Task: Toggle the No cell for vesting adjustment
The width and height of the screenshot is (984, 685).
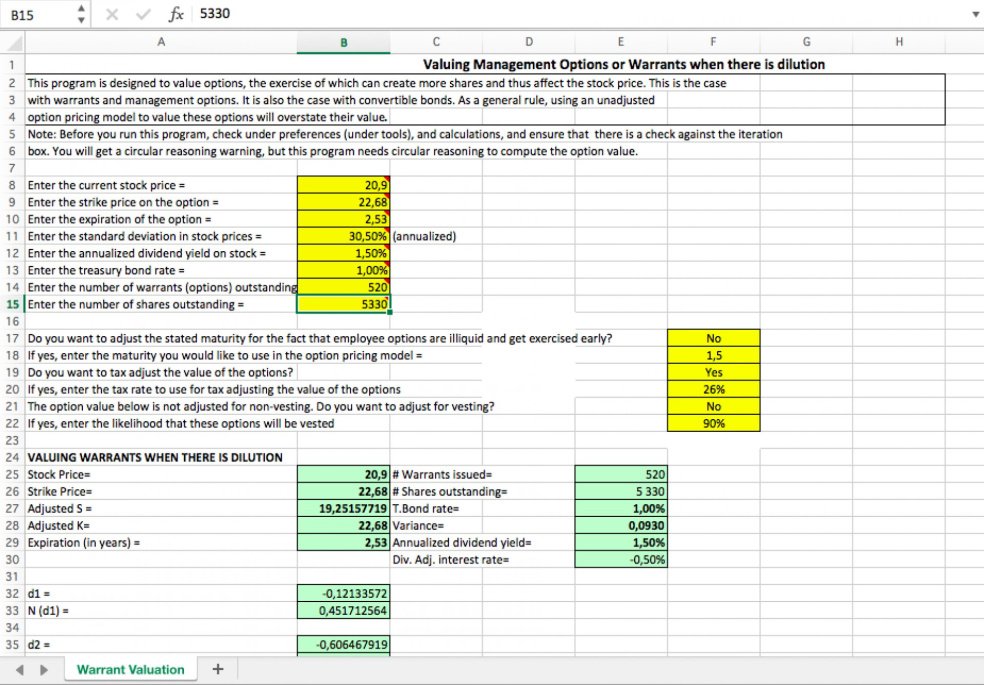Action: coord(712,406)
